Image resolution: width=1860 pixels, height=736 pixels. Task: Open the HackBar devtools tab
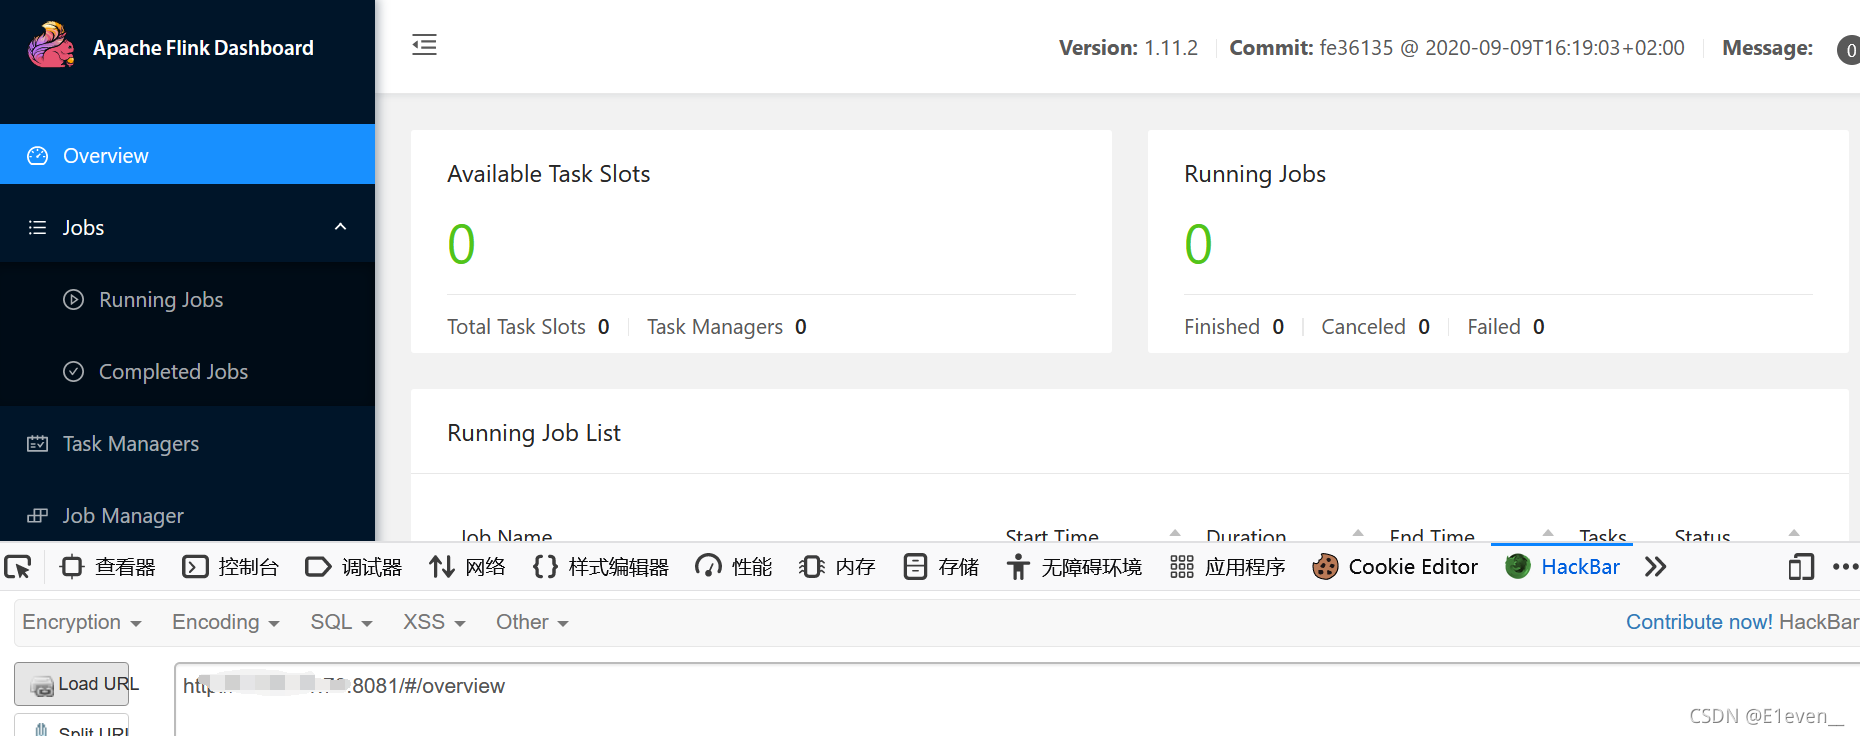(x=1562, y=567)
